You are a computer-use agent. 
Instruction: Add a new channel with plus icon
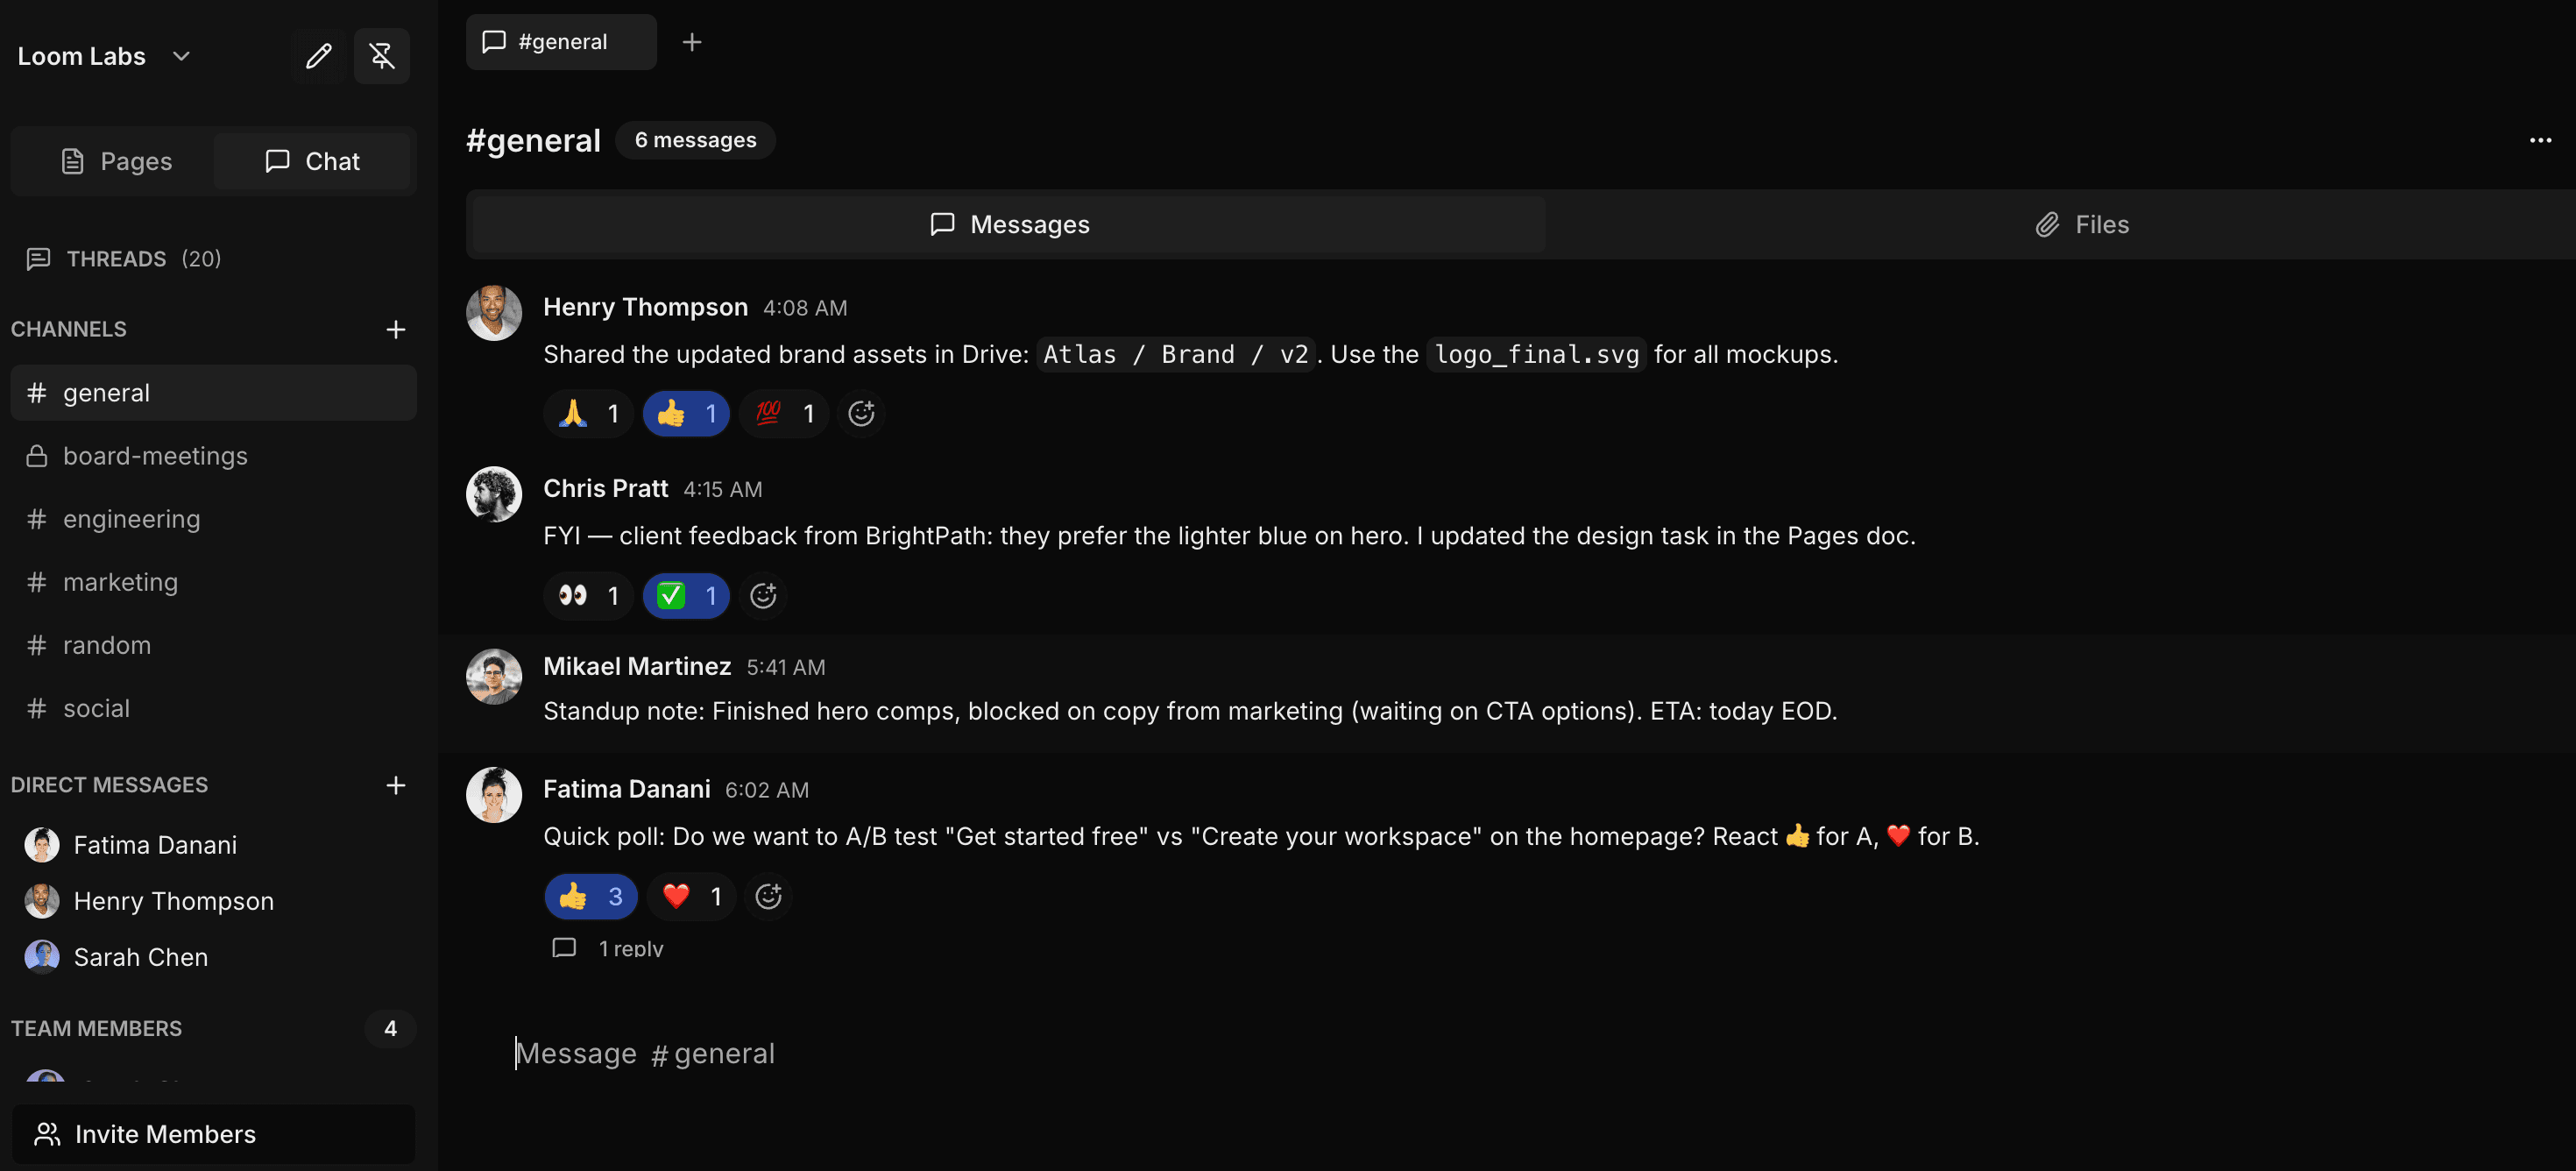tap(396, 329)
